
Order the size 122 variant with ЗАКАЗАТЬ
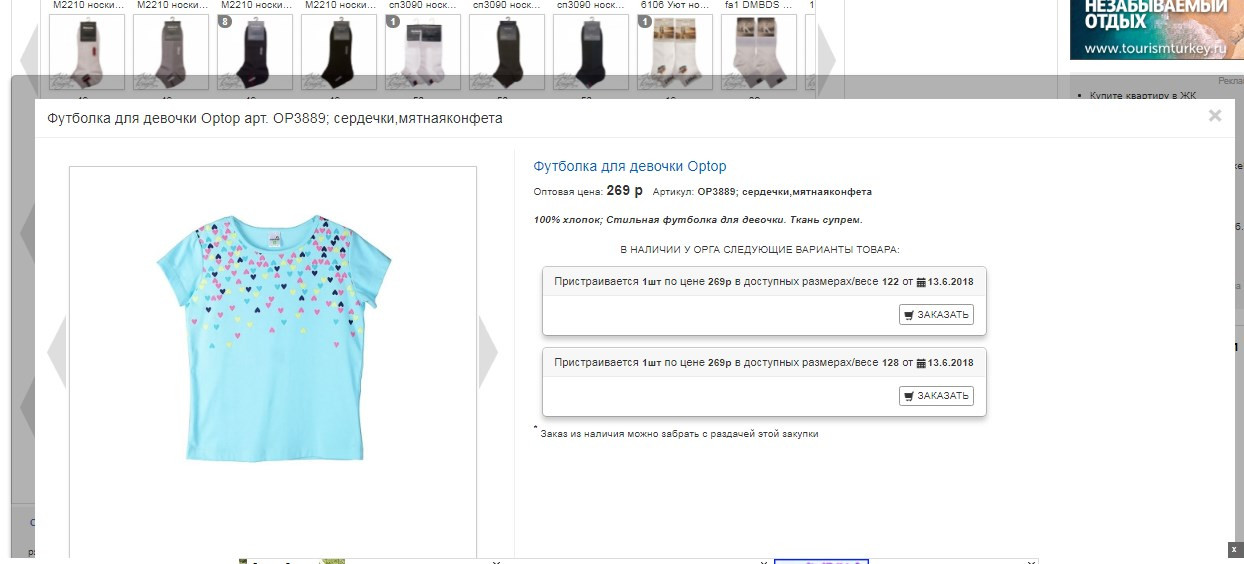936,315
